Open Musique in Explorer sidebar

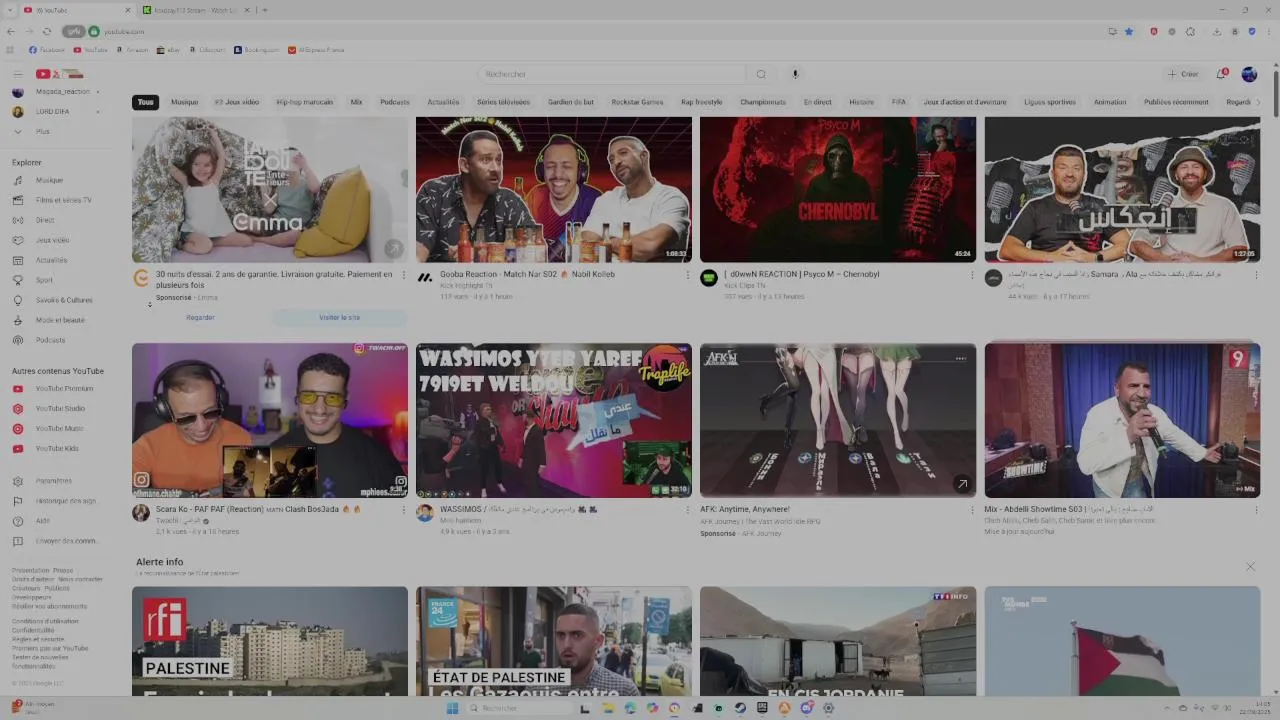pos(49,180)
